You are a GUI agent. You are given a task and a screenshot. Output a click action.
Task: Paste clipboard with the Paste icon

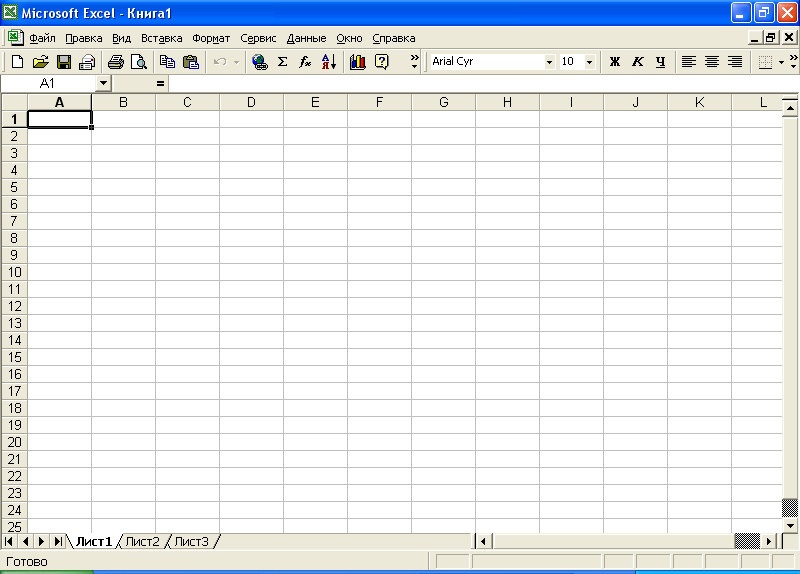[191, 62]
